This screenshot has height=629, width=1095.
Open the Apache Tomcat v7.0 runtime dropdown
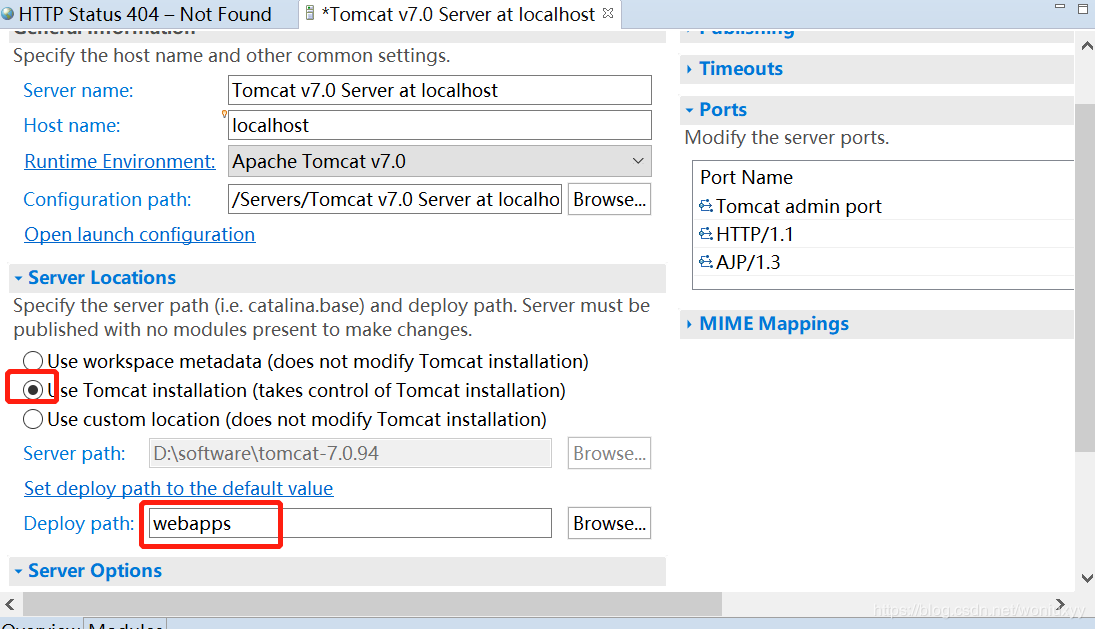coord(439,161)
